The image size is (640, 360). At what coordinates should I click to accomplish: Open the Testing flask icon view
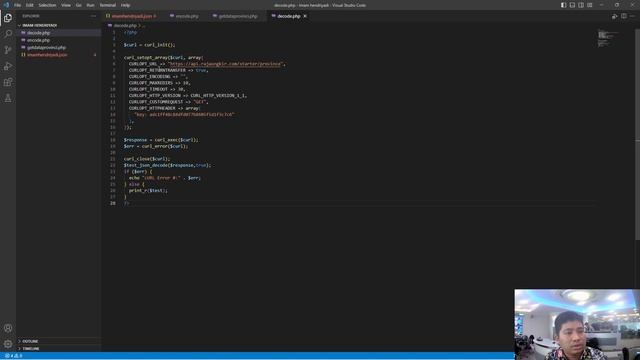8,98
